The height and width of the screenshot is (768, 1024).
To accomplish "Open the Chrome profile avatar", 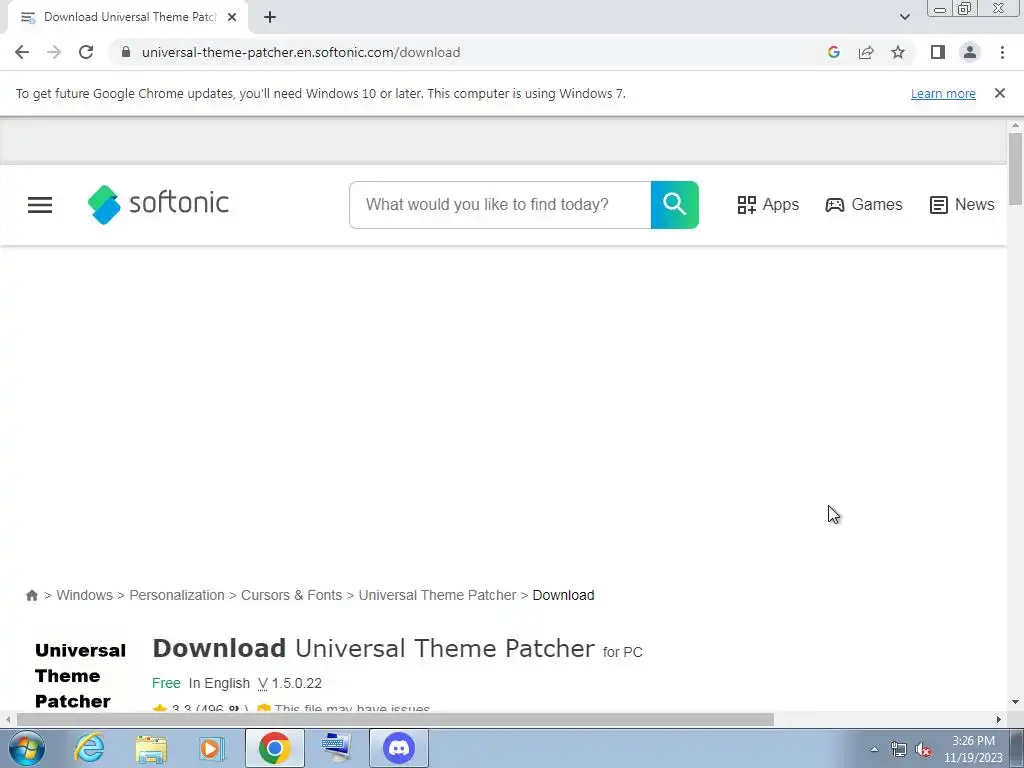I will 970,52.
